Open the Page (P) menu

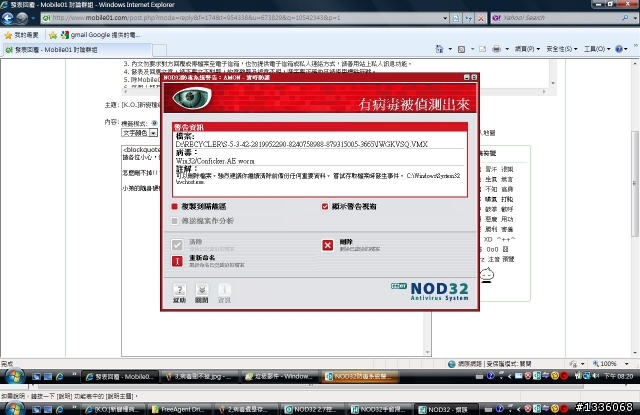(x=527, y=49)
